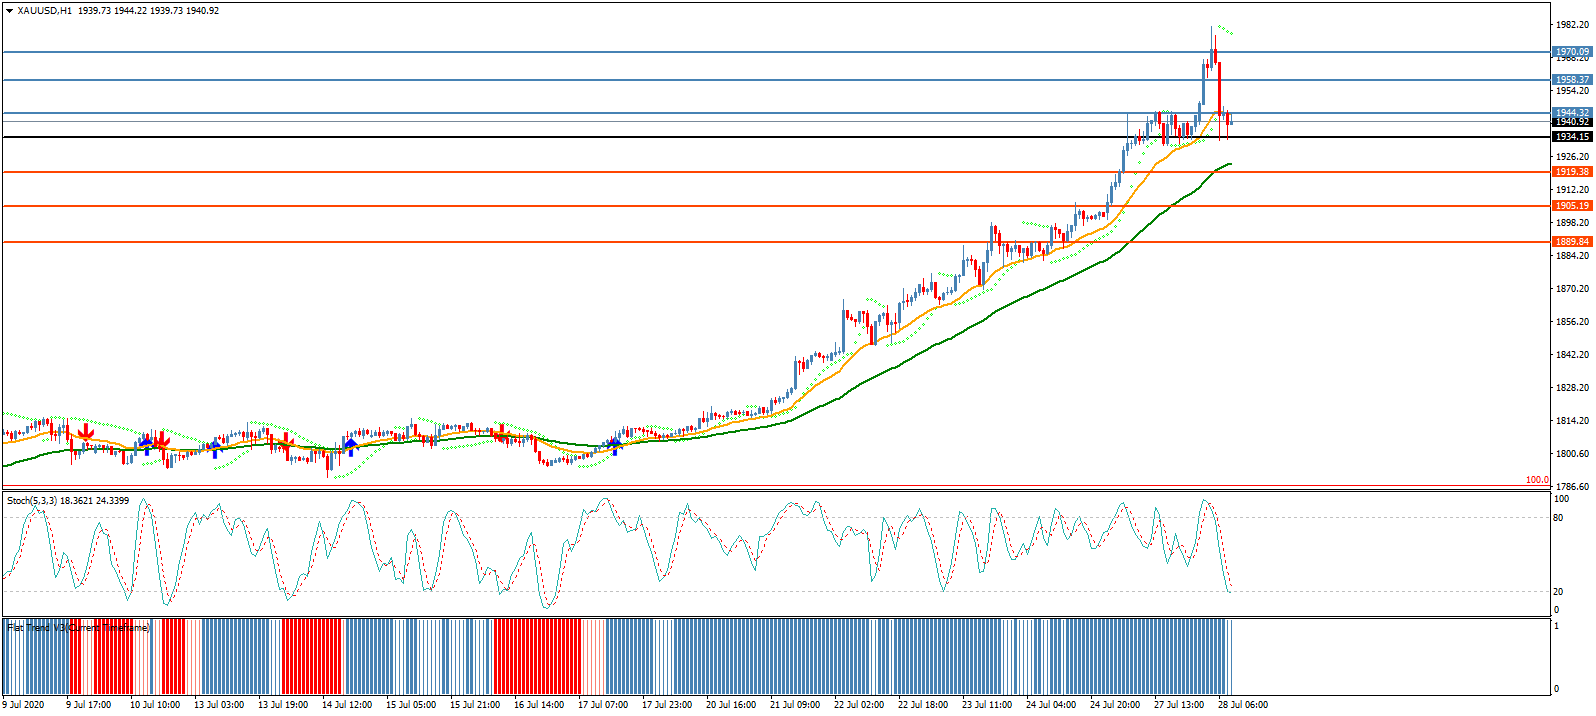Screen dimensions: 1596x716
Task: Click the blue buy arrow near 17 Jul 07:00
Action: pyautogui.click(x=615, y=445)
